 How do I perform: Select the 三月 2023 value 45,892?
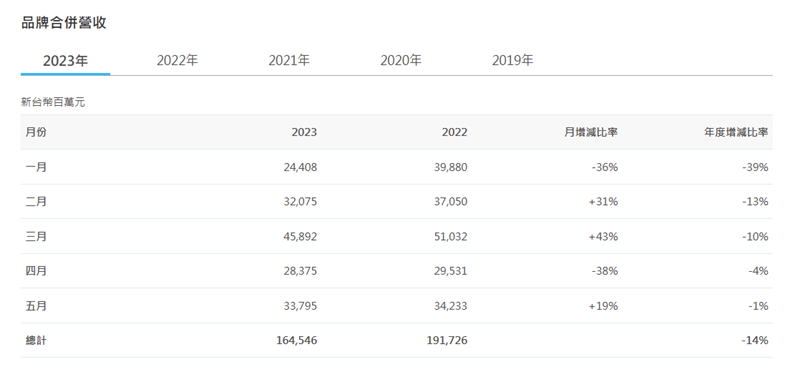pos(300,237)
